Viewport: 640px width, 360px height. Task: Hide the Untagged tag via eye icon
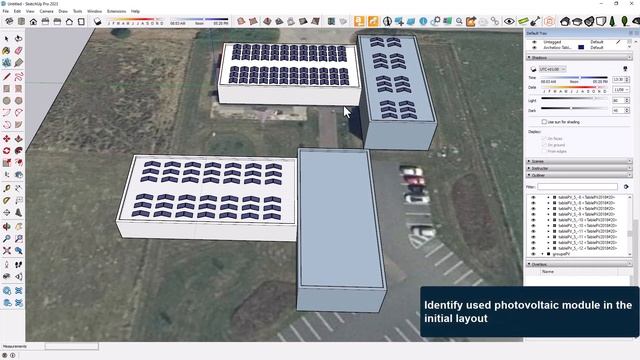[534, 42]
